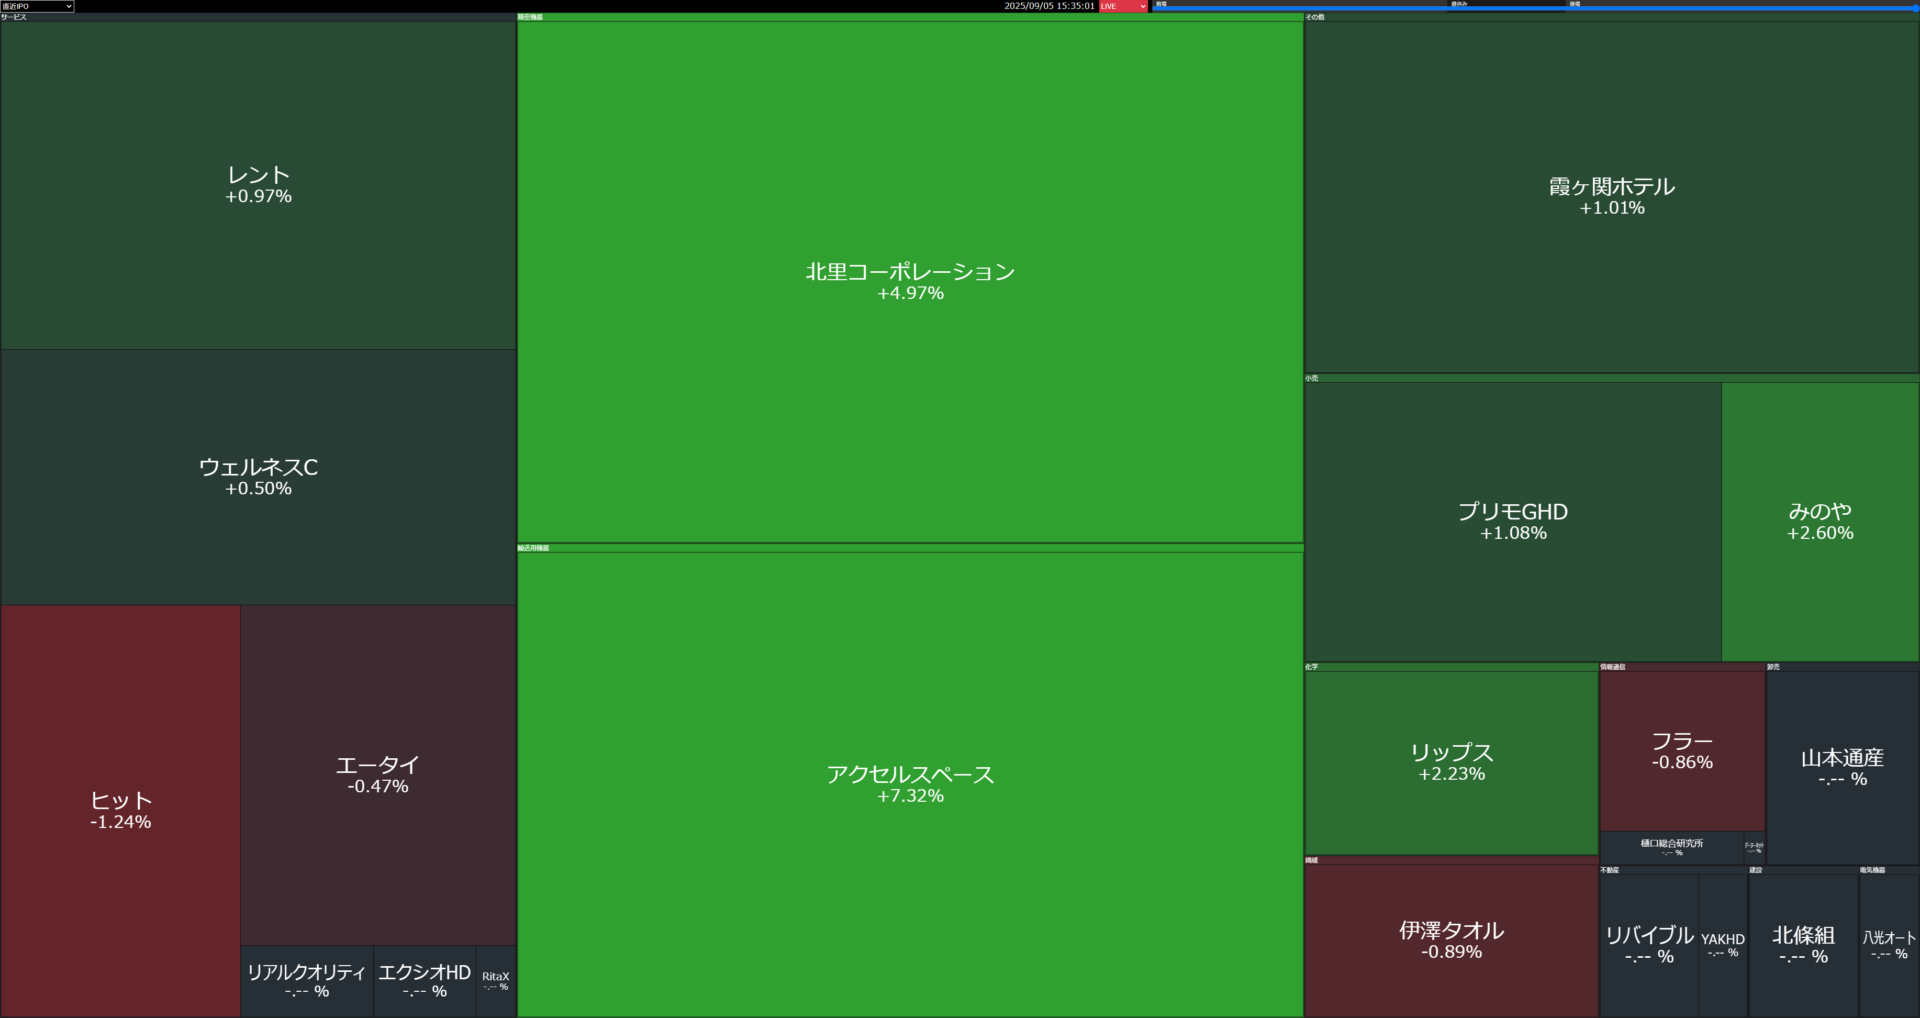
Task: Click the 後場 session marker on timeline
Action: pyautogui.click(x=1575, y=4)
